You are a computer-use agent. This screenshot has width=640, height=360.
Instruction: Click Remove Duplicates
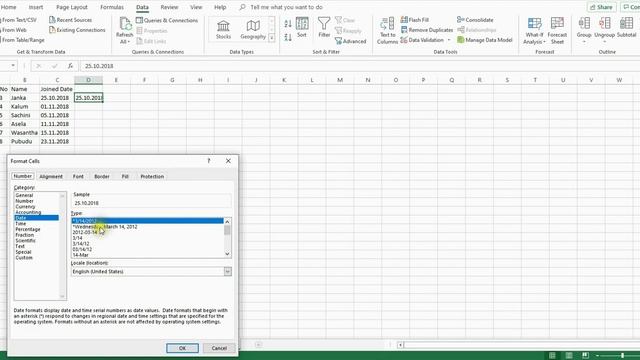pyautogui.click(x=427, y=30)
